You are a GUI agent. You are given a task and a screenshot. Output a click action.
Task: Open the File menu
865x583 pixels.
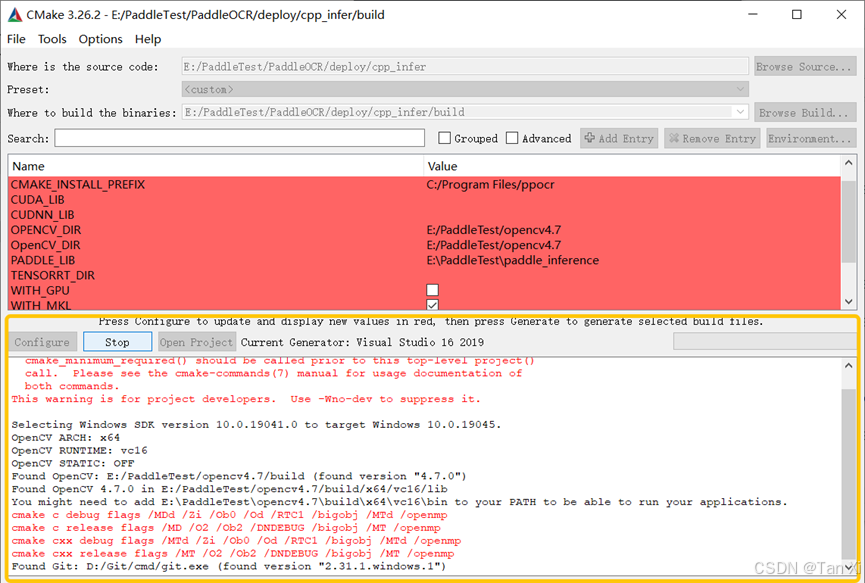16,39
